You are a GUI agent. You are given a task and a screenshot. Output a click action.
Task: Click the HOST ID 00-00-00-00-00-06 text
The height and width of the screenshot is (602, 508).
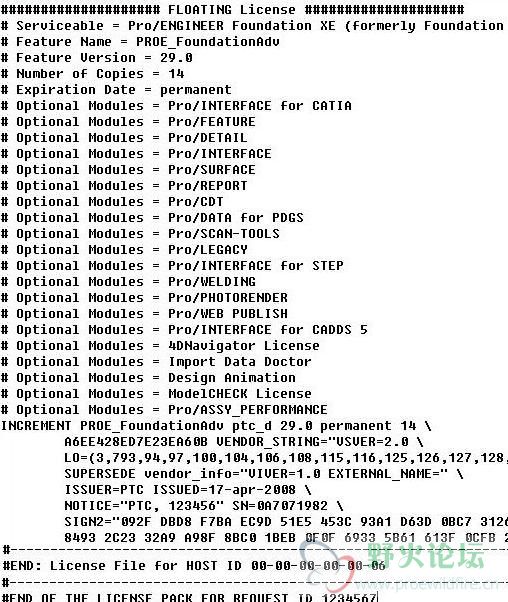(x=286, y=566)
